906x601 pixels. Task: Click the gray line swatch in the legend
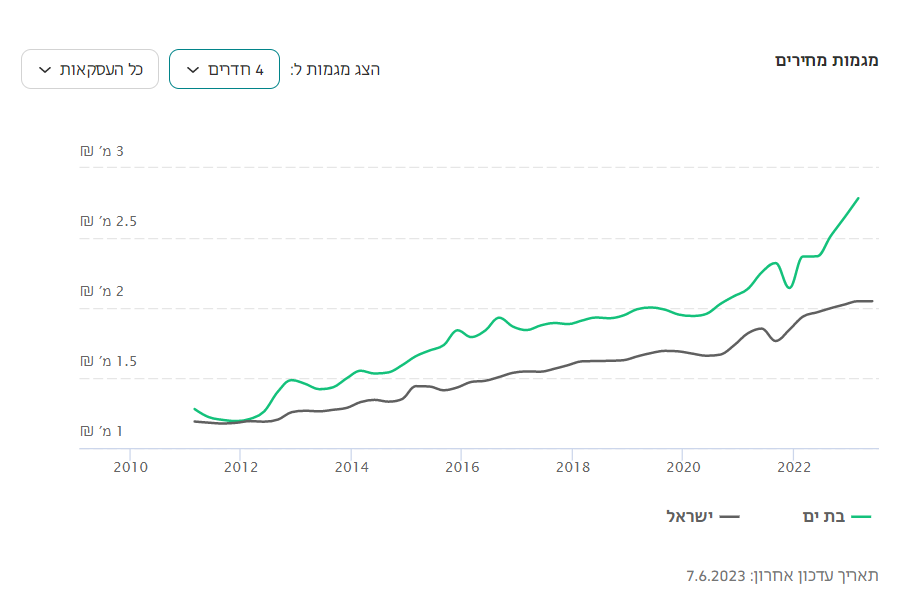pos(729,517)
